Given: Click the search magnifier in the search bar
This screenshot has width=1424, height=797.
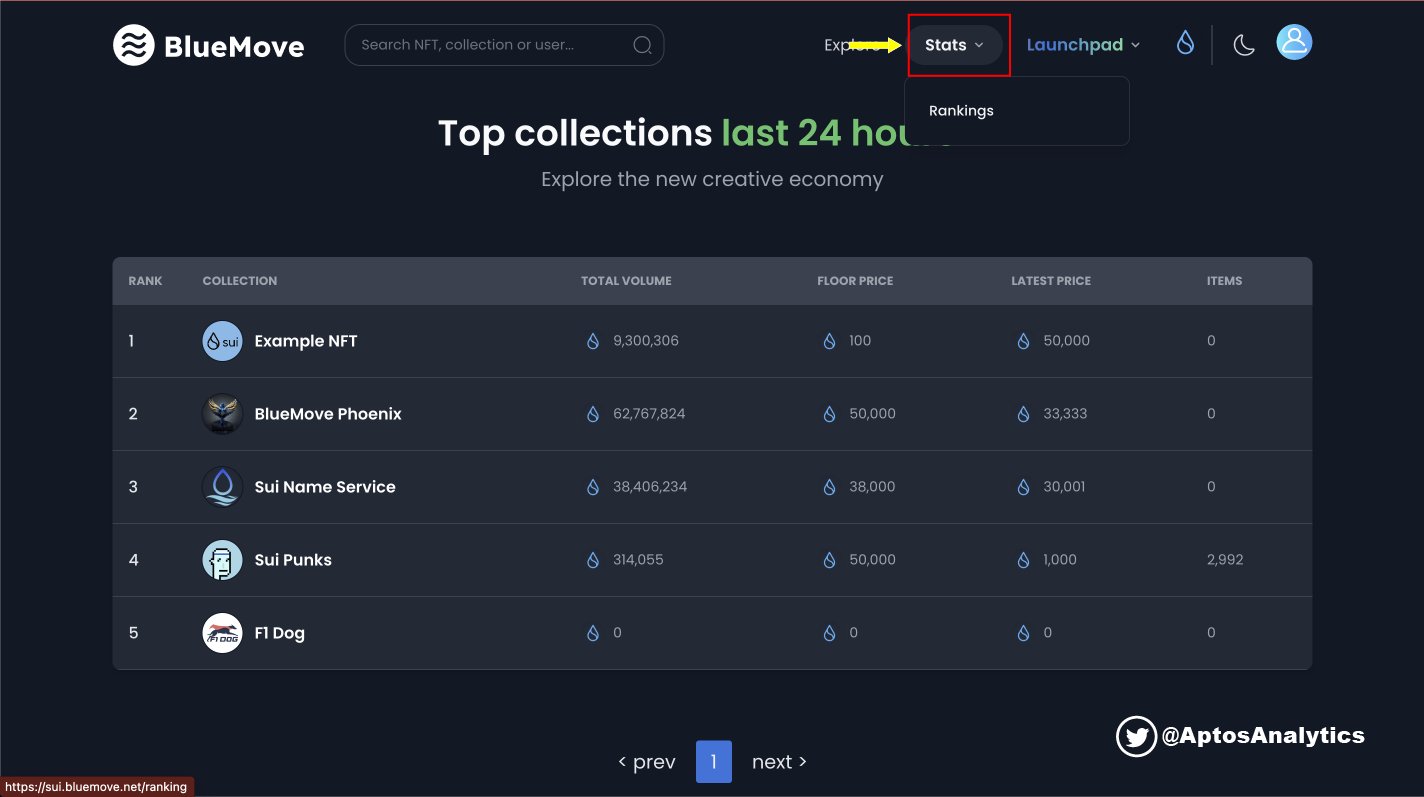Looking at the screenshot, I should 643,44.
